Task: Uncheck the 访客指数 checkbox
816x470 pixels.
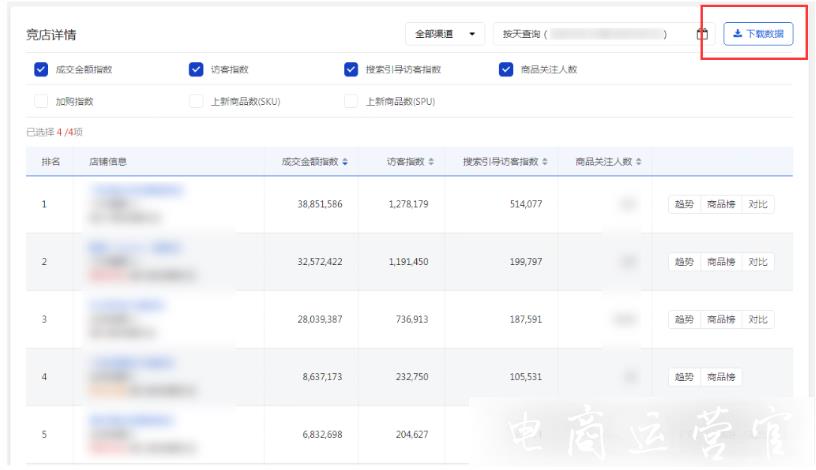Action: click(x=196, y=70)
